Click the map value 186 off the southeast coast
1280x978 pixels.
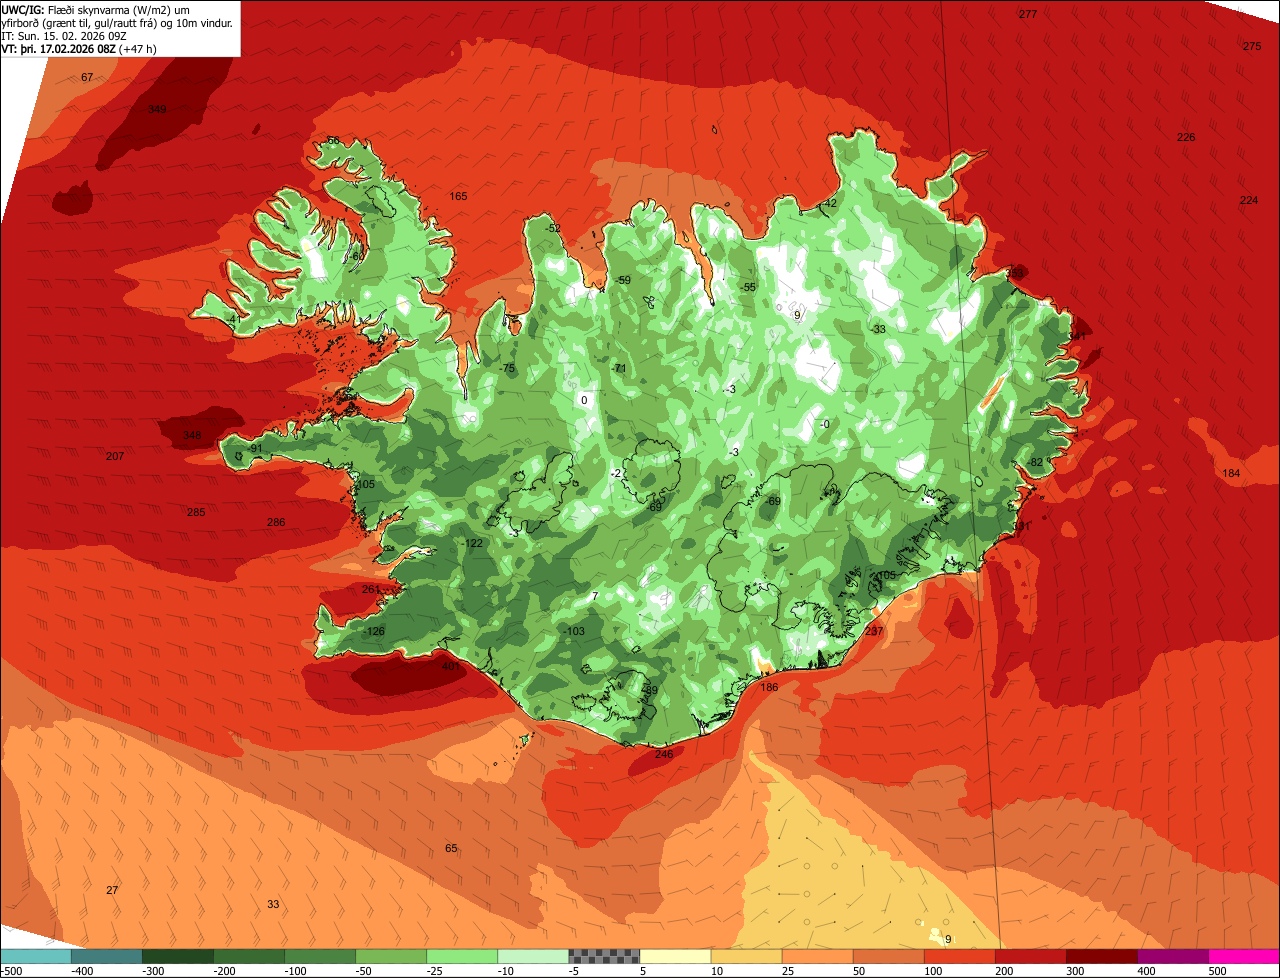769,688
